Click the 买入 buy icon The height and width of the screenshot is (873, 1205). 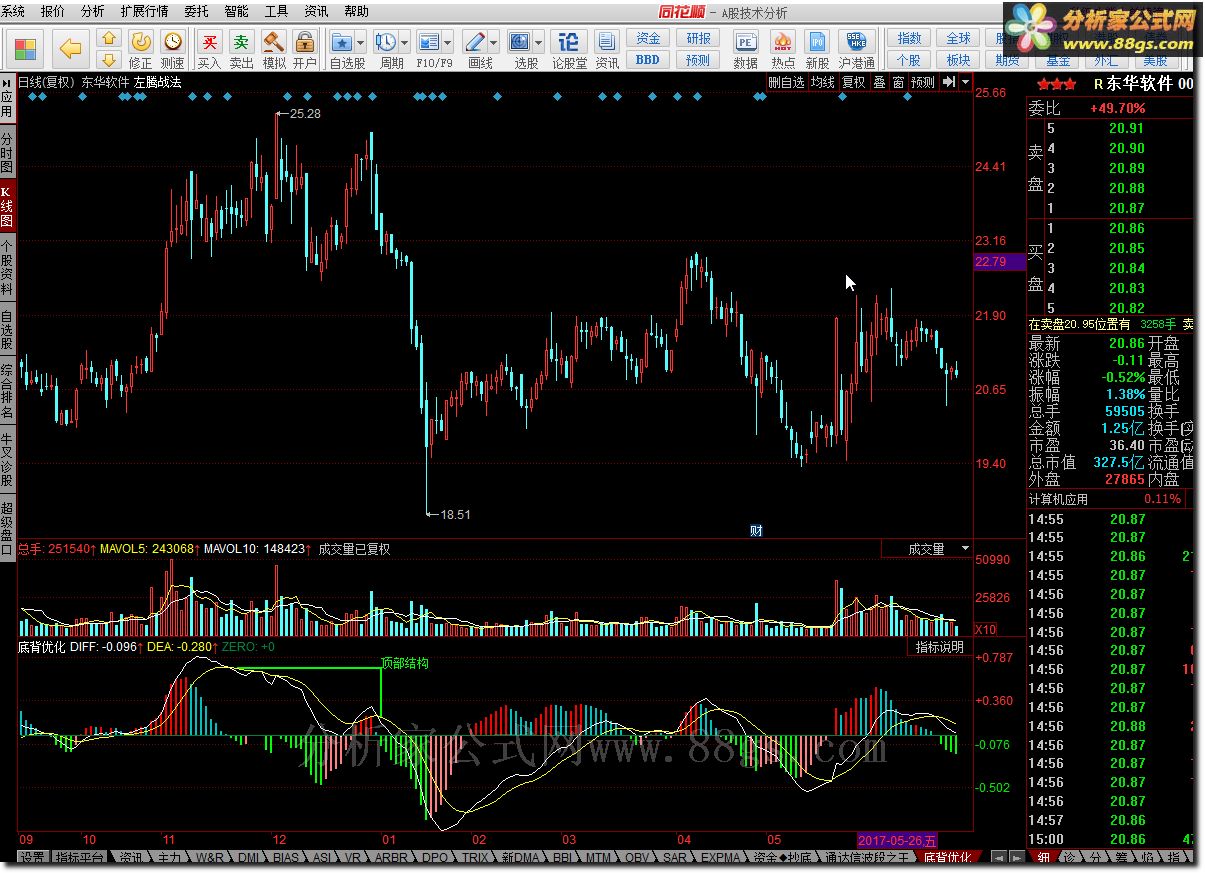click(209, 49)
